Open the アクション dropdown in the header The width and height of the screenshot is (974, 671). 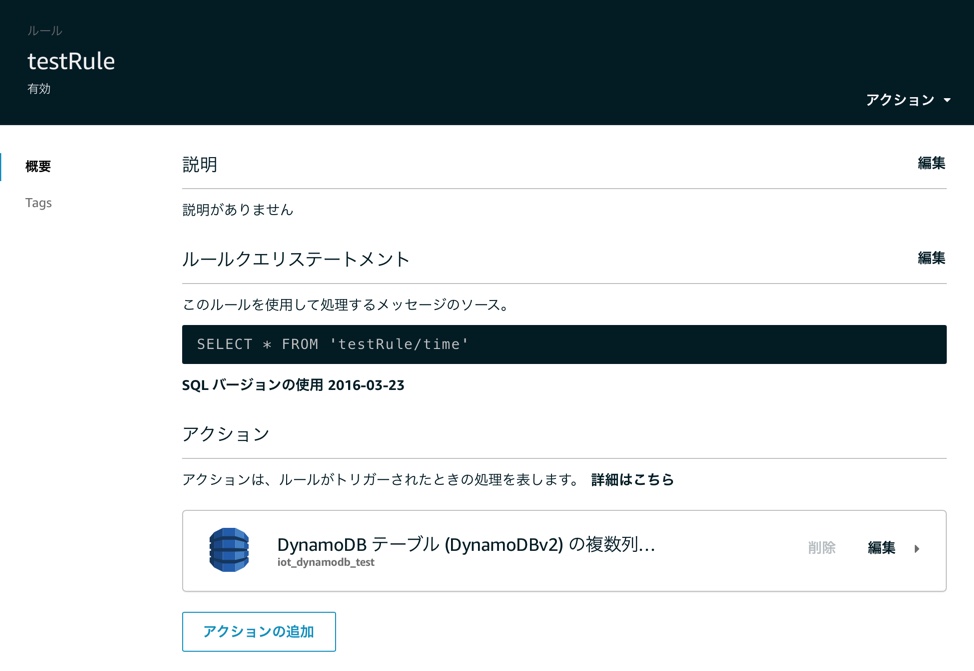tap(900, 100)
